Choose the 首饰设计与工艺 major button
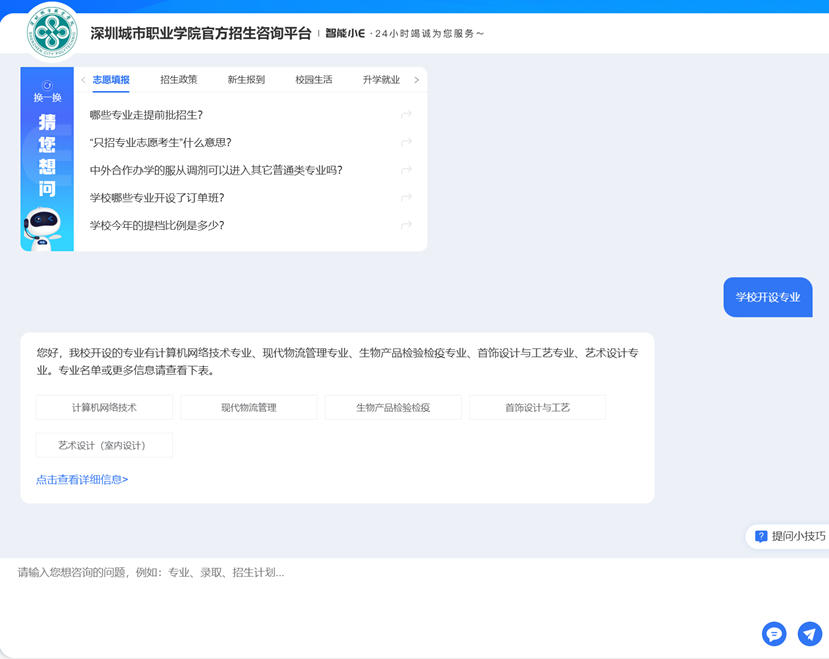829x659 pixels. pyautogui.click(x=537, y=407)
